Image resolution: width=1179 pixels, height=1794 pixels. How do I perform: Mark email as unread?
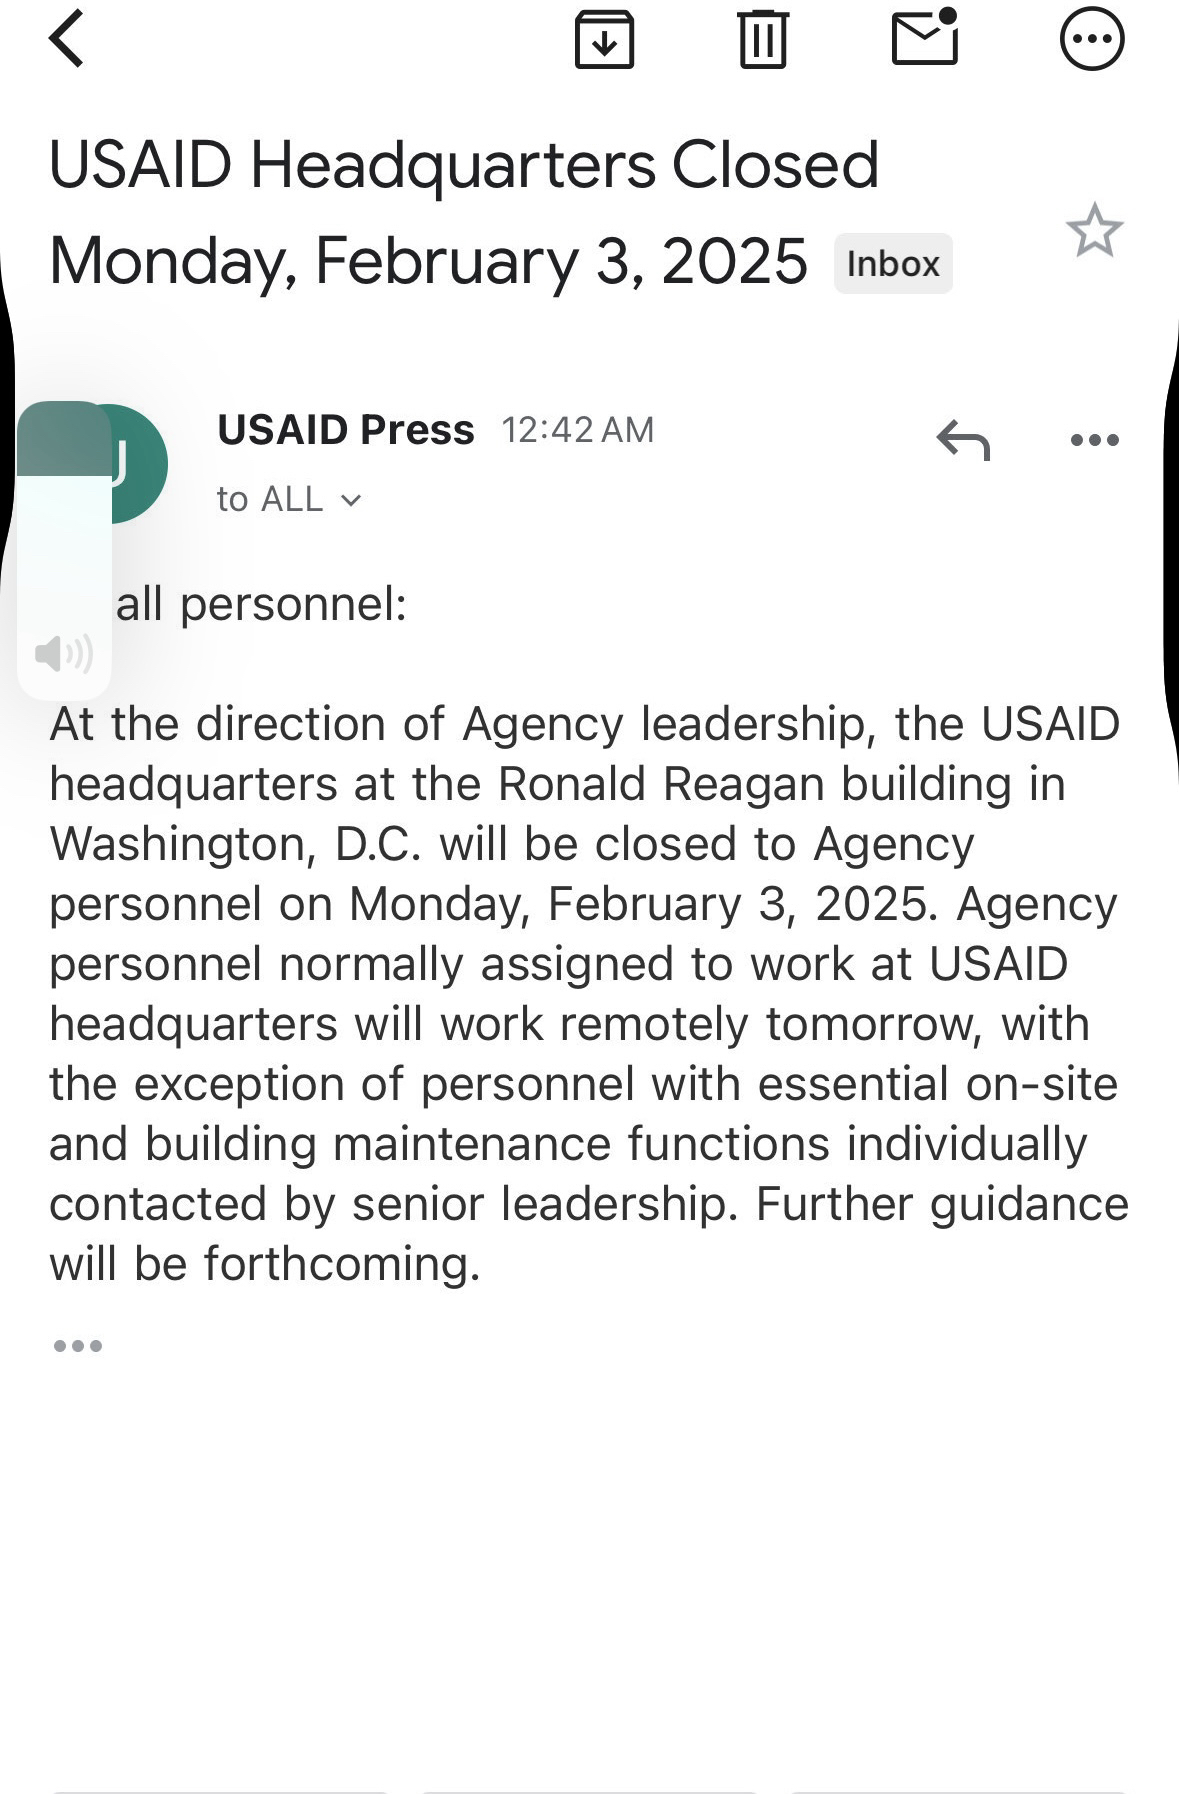925,38
